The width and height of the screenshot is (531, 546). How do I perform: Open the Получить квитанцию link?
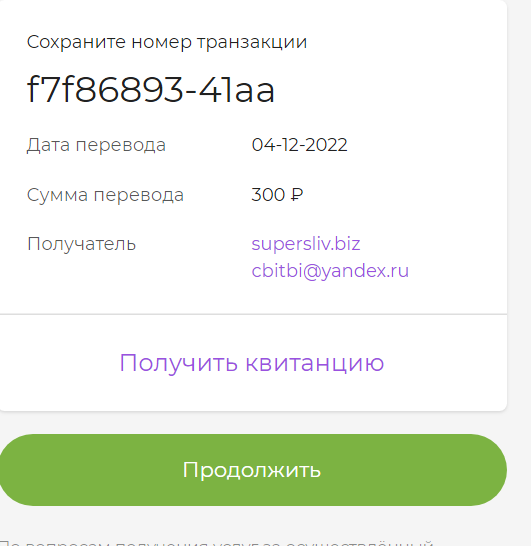pos(252,363)
